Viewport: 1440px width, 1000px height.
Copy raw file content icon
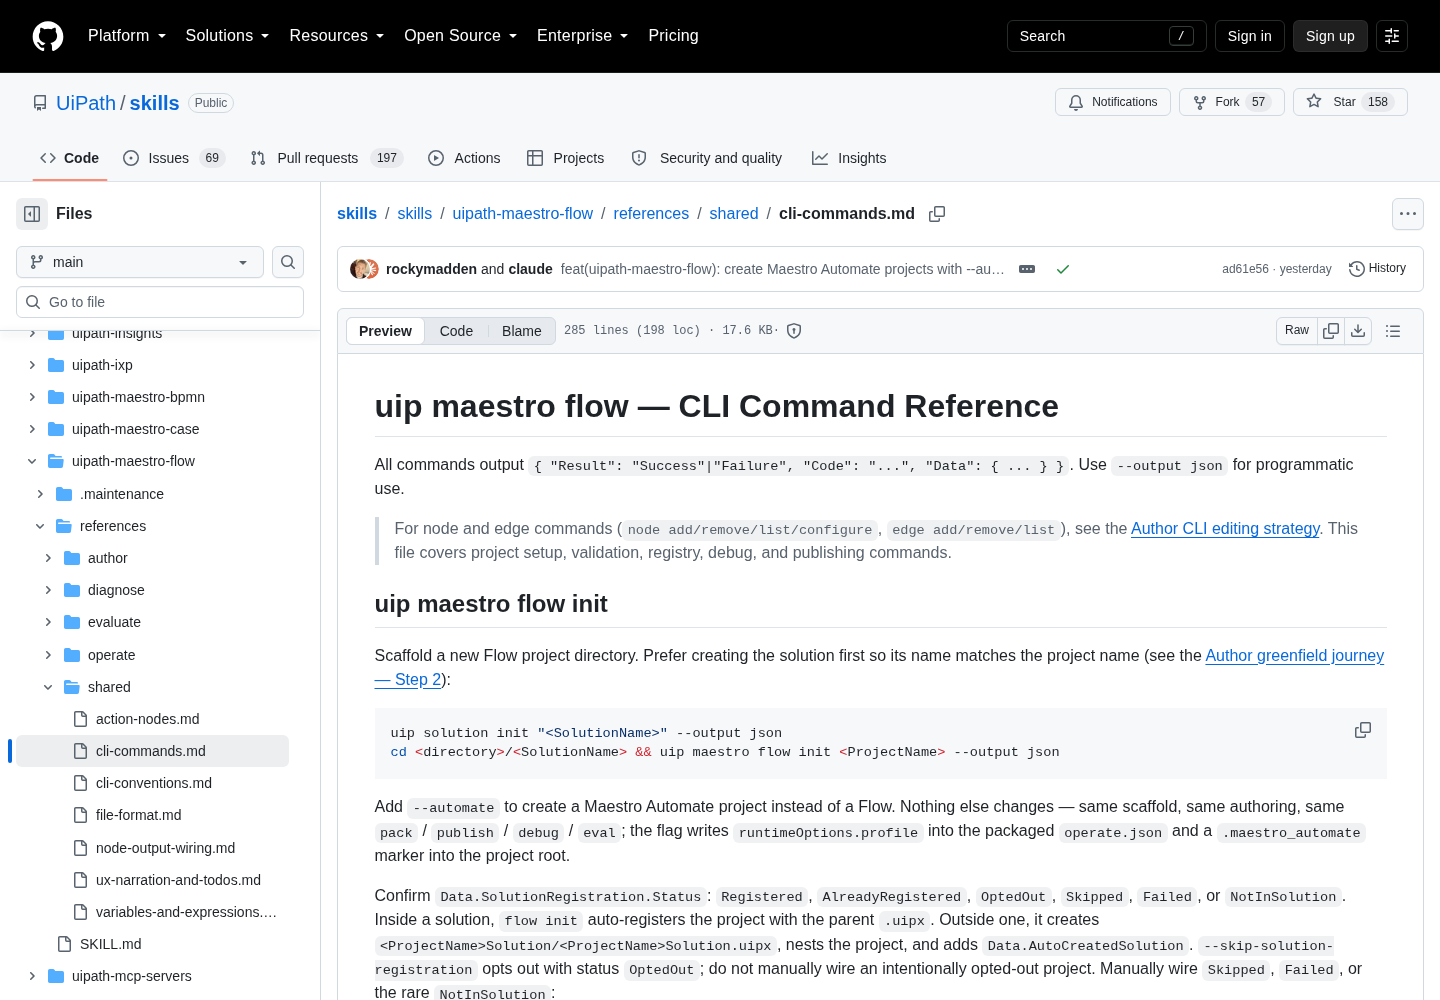pos(1331,331)
